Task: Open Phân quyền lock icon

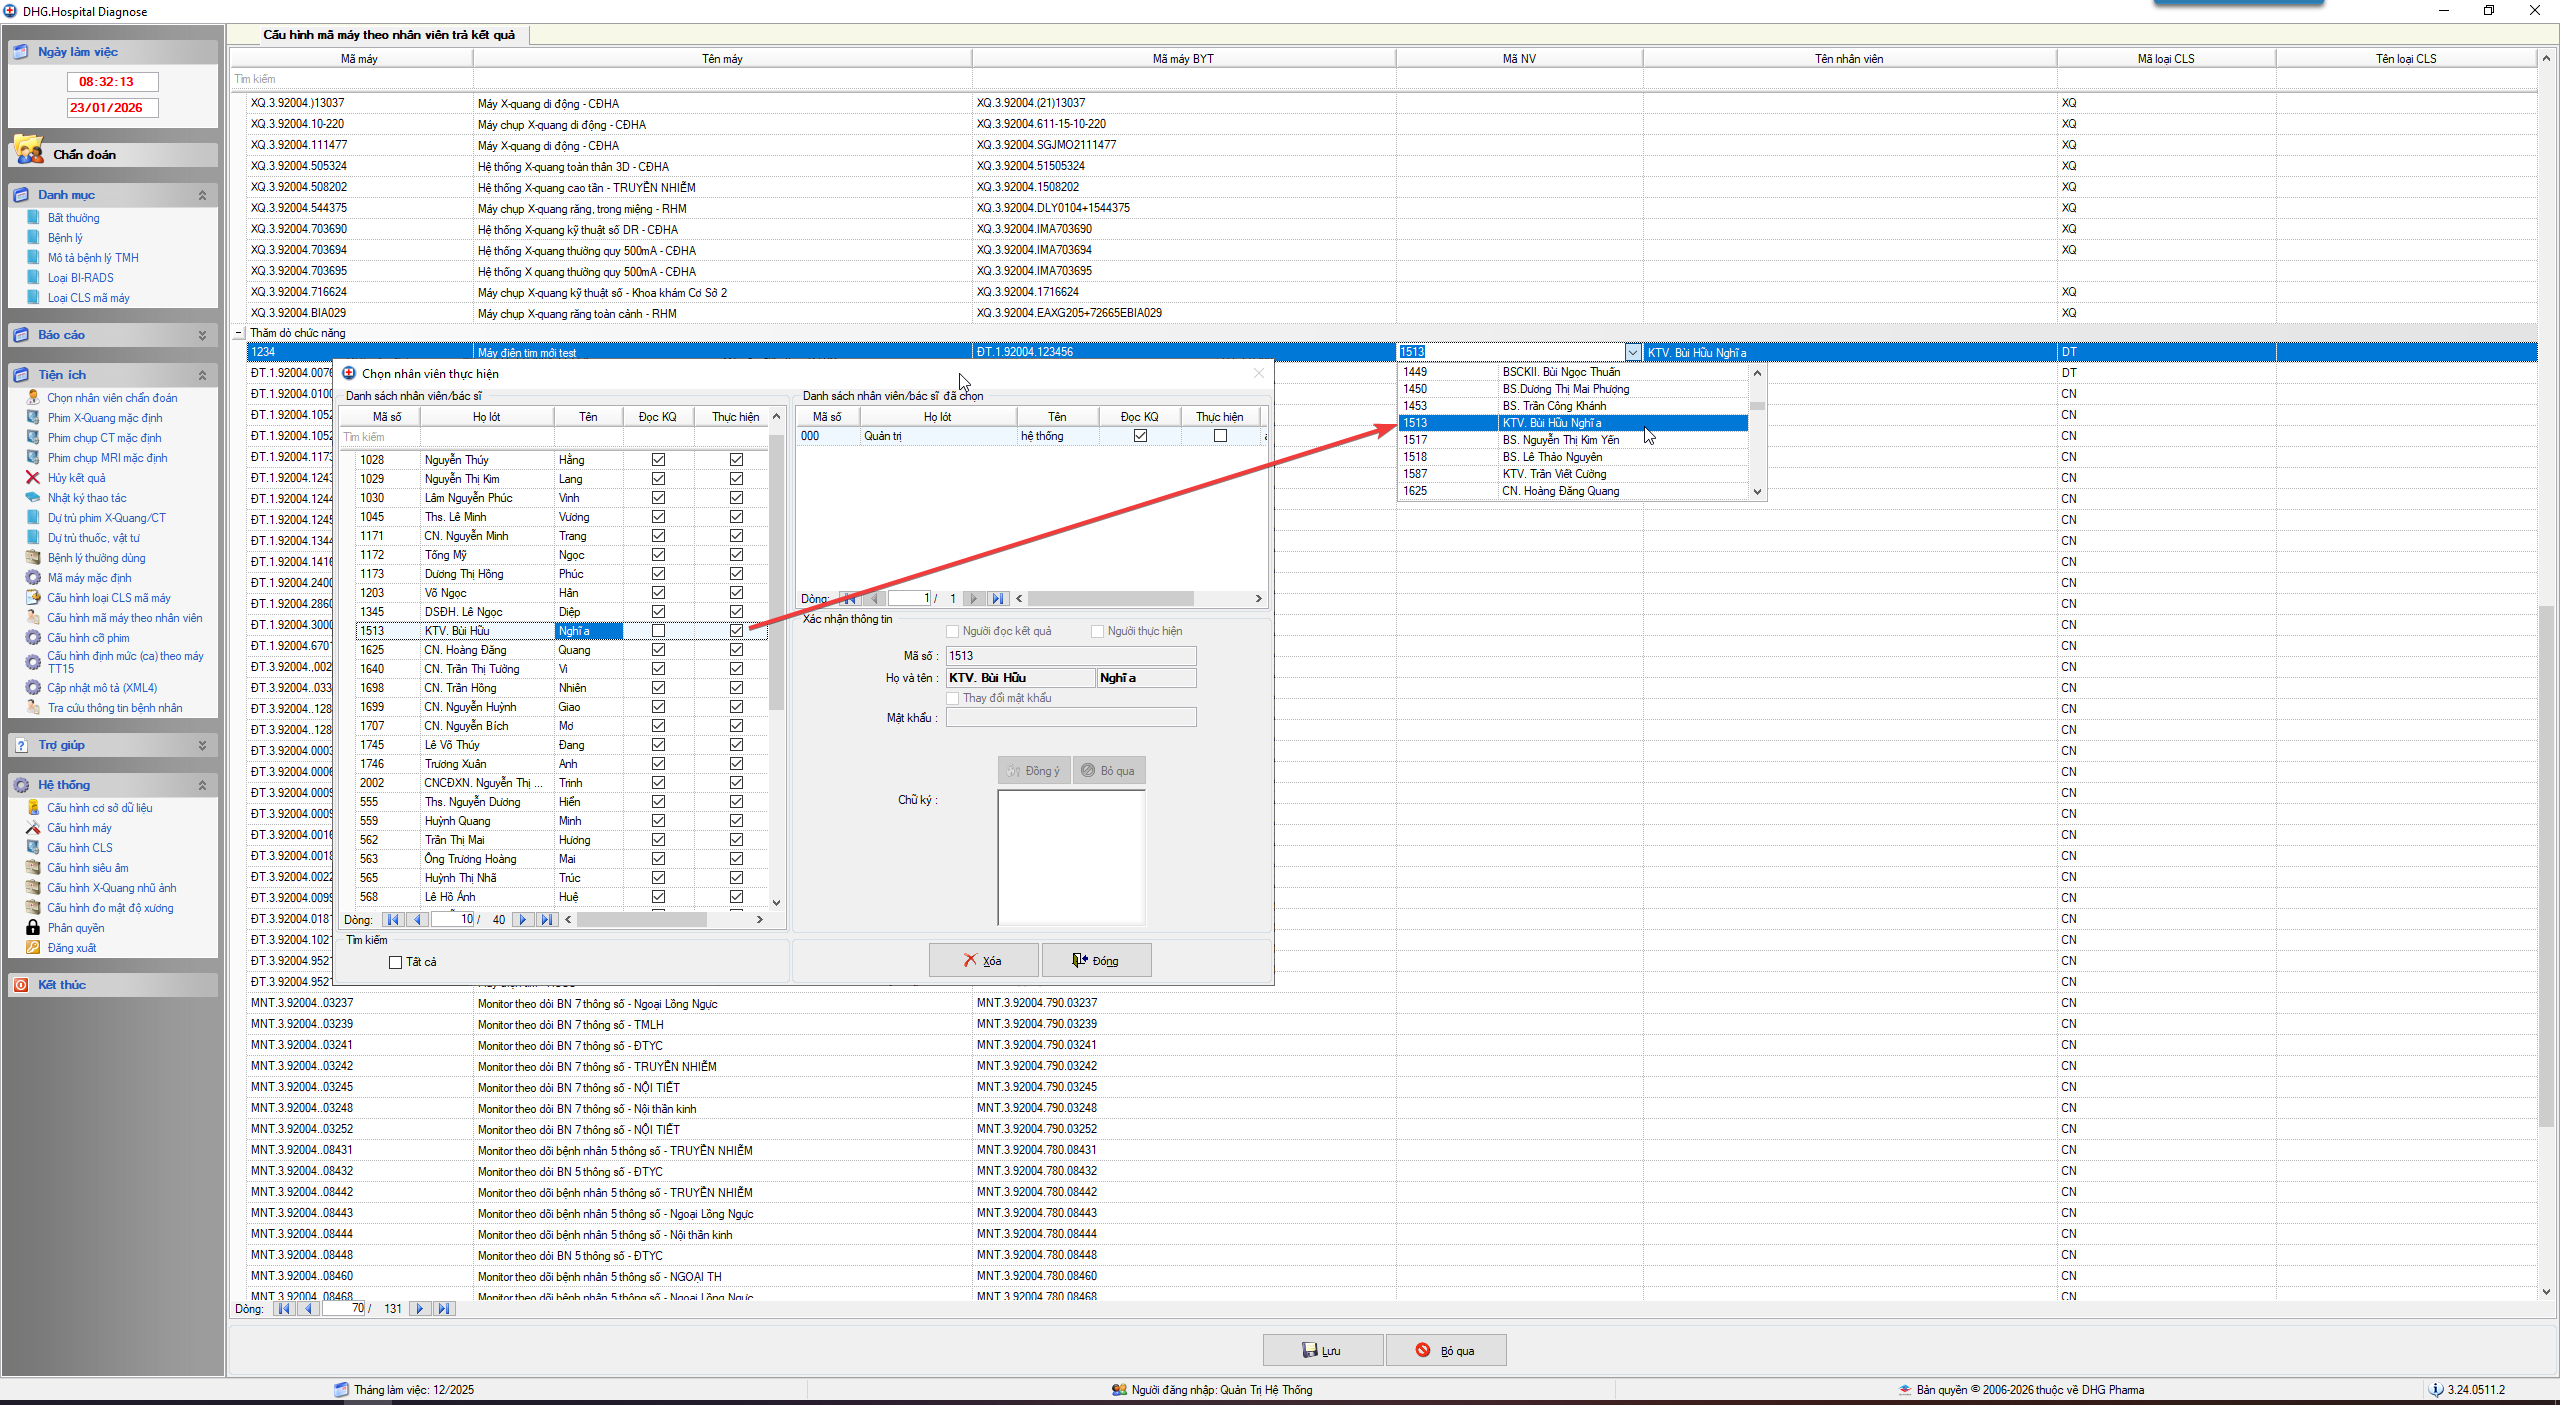Action: click(33, 928)
